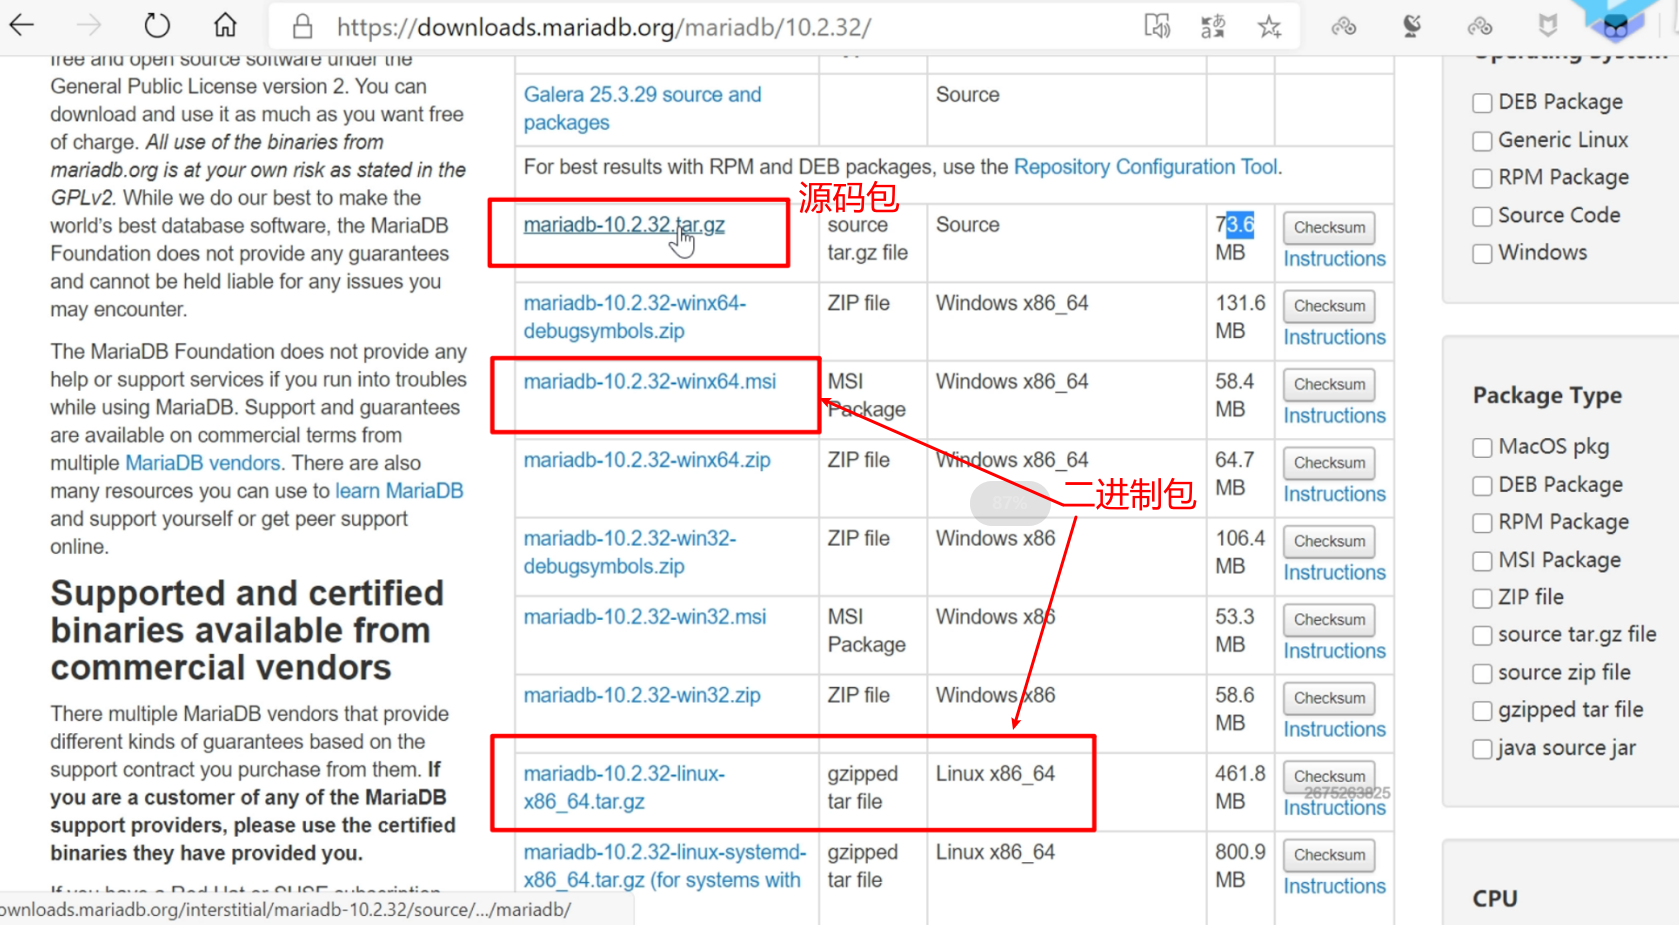Viewport: 1679px width, 925px height.
Task: Download mariadb-10.2.32-win32.zip file
Action: [x=642, y=695]
